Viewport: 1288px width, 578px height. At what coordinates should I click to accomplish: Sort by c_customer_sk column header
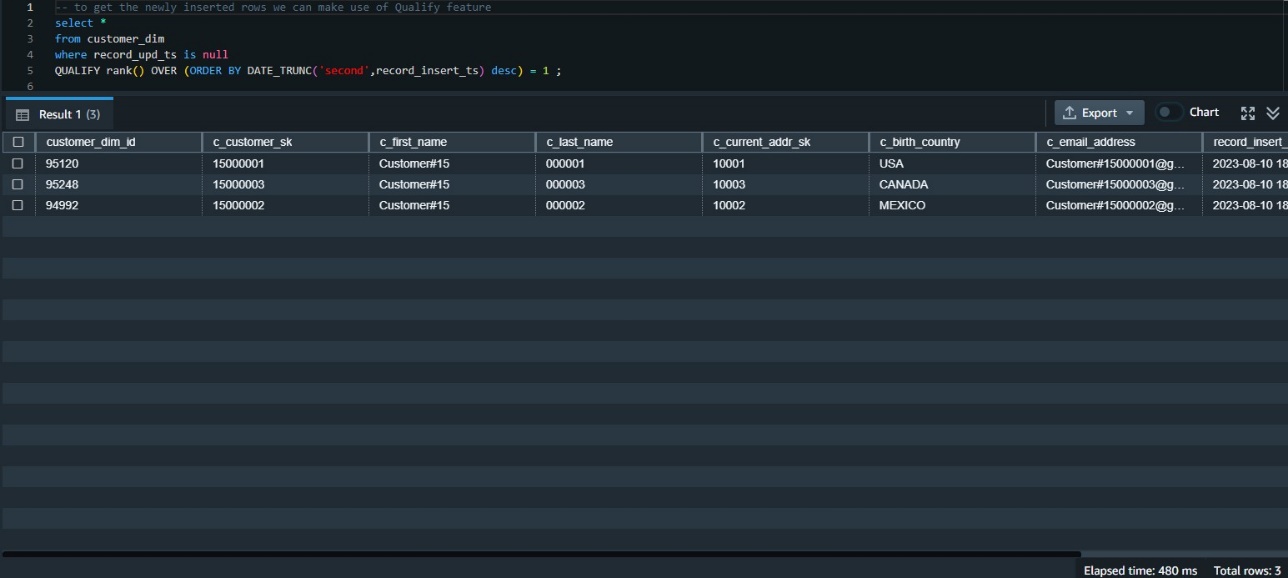285,142
